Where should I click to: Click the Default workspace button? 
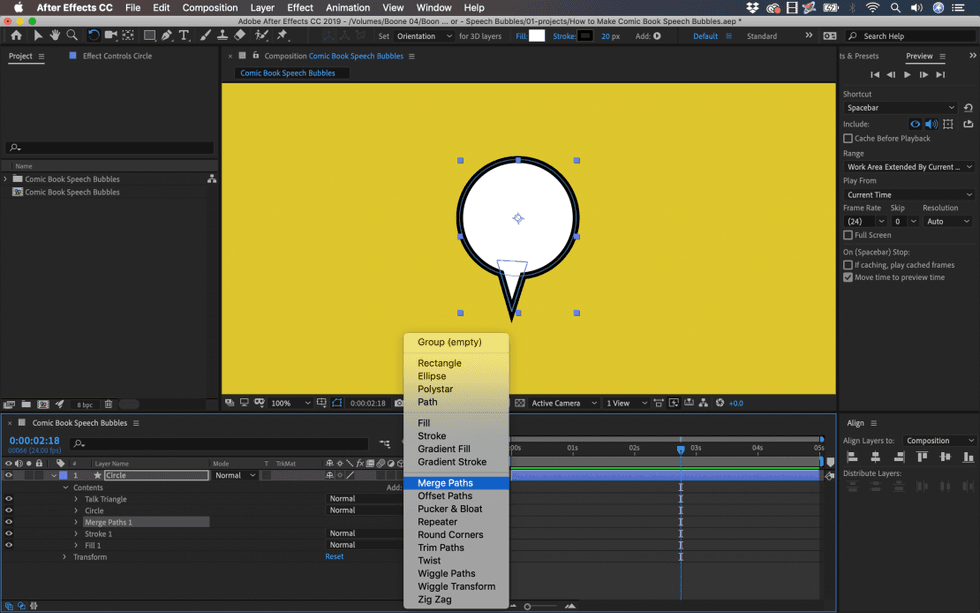tap(705, 36)
